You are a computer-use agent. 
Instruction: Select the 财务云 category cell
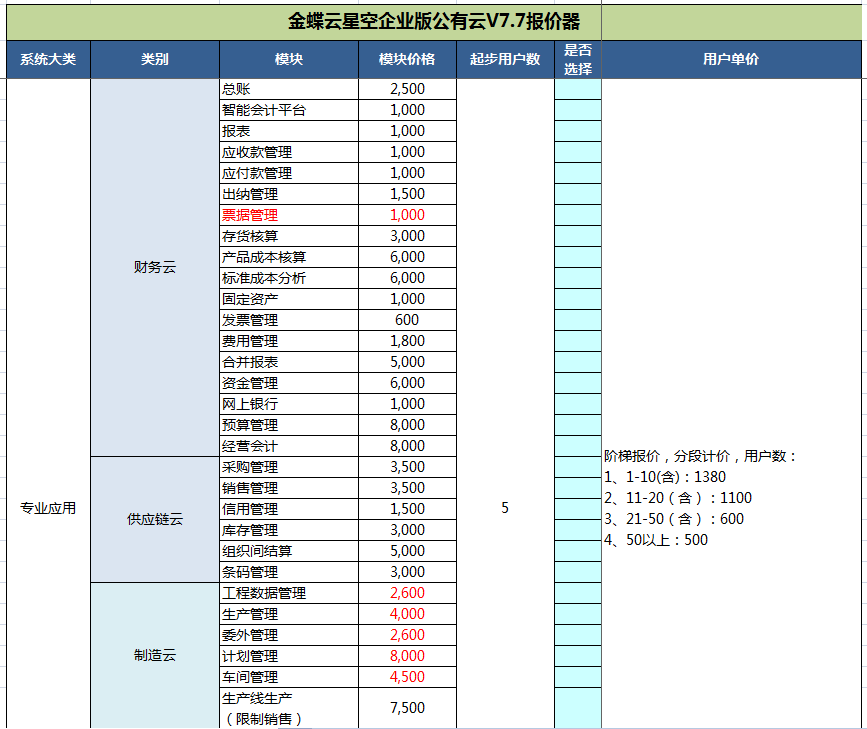coord(155,267)
